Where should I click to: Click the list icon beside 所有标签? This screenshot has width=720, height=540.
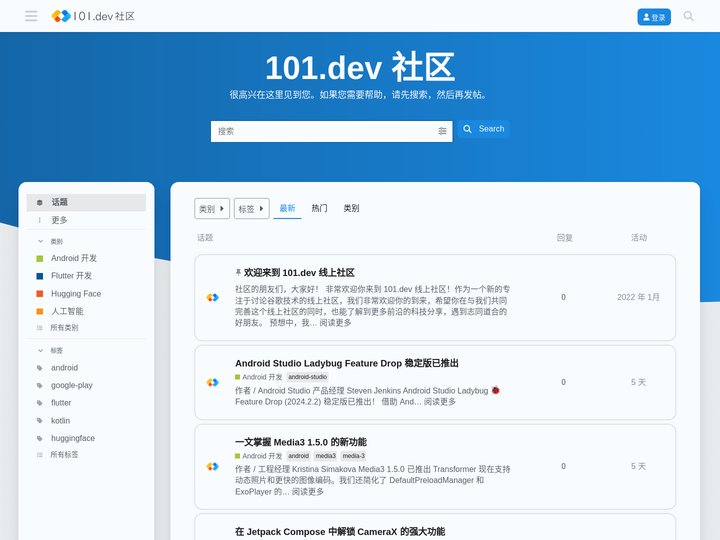pos(39,455)
